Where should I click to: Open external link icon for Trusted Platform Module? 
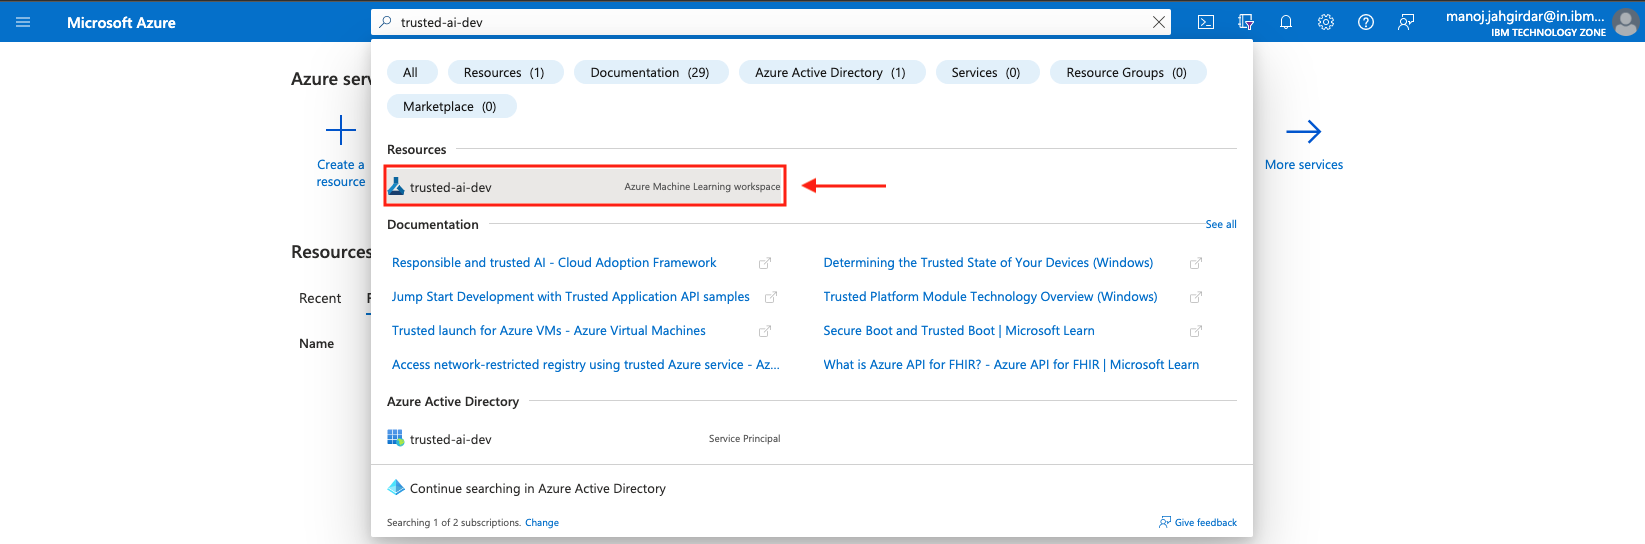[1196, 297]
